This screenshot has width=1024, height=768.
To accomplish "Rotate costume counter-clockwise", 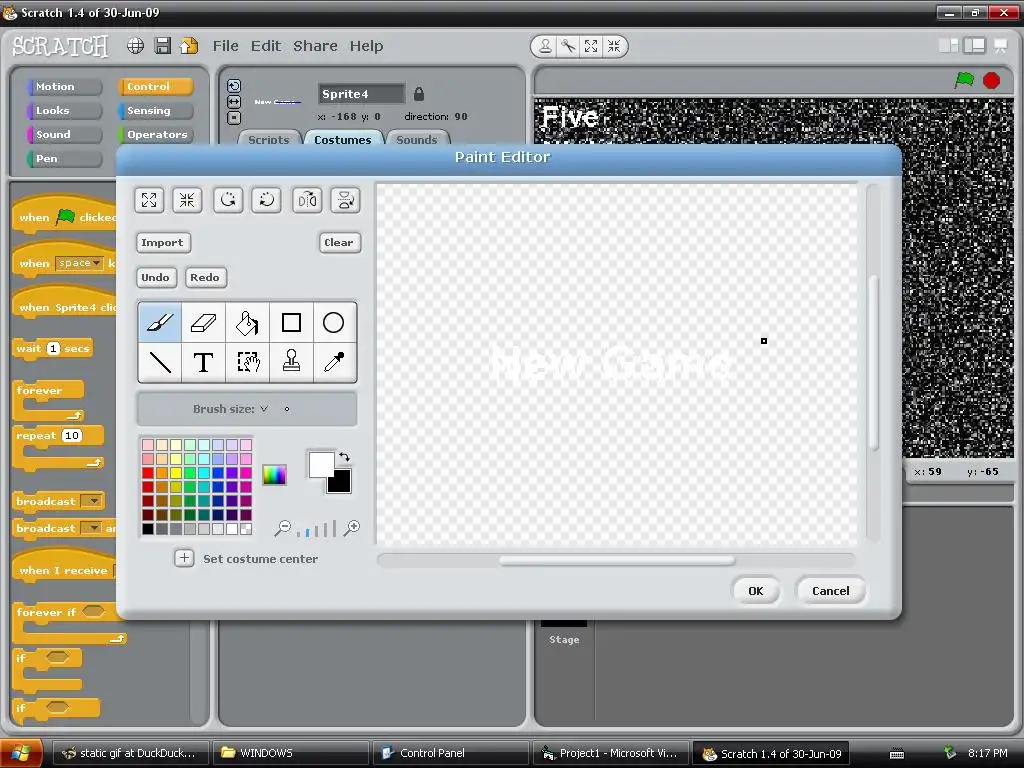I will 228,200.
